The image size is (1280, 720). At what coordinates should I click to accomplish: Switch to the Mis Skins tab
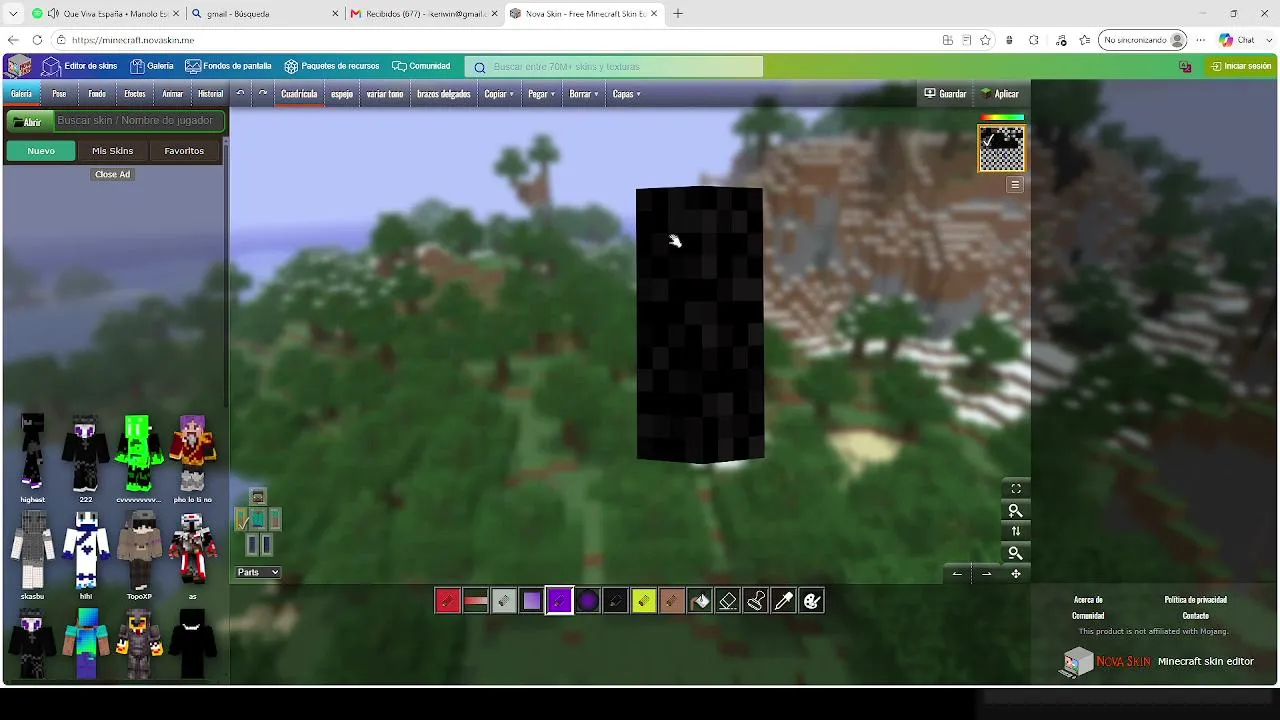[113, 151]
